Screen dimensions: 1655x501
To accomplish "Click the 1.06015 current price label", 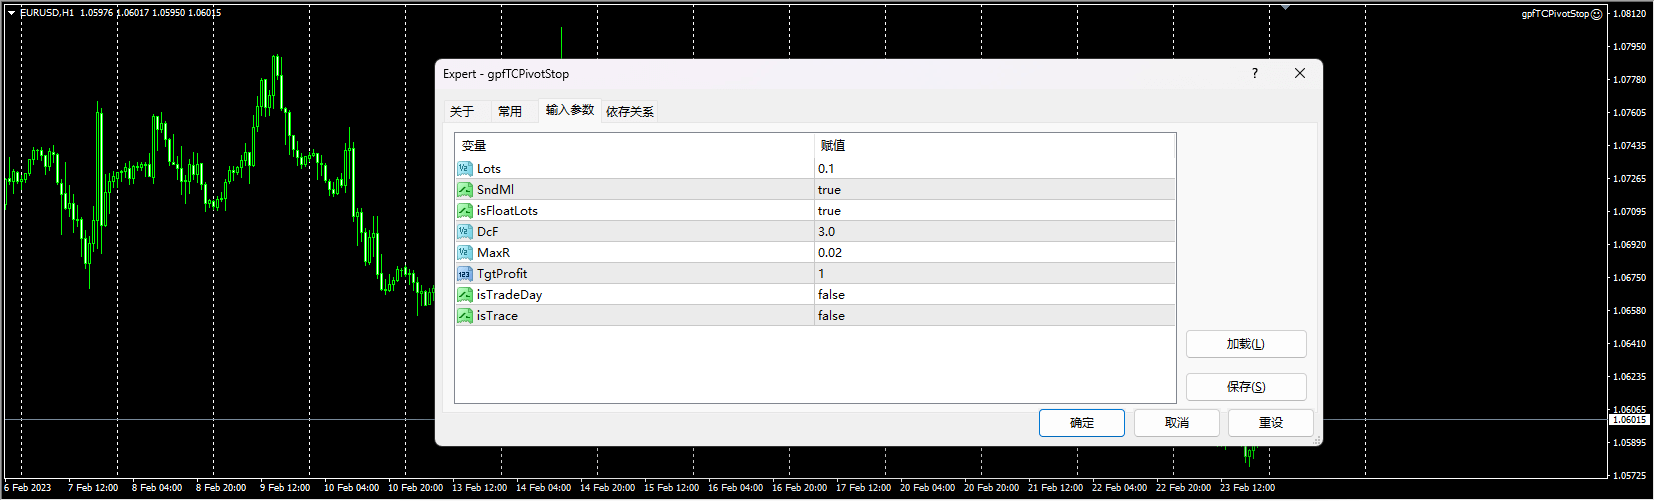I will pos(1629,420).
